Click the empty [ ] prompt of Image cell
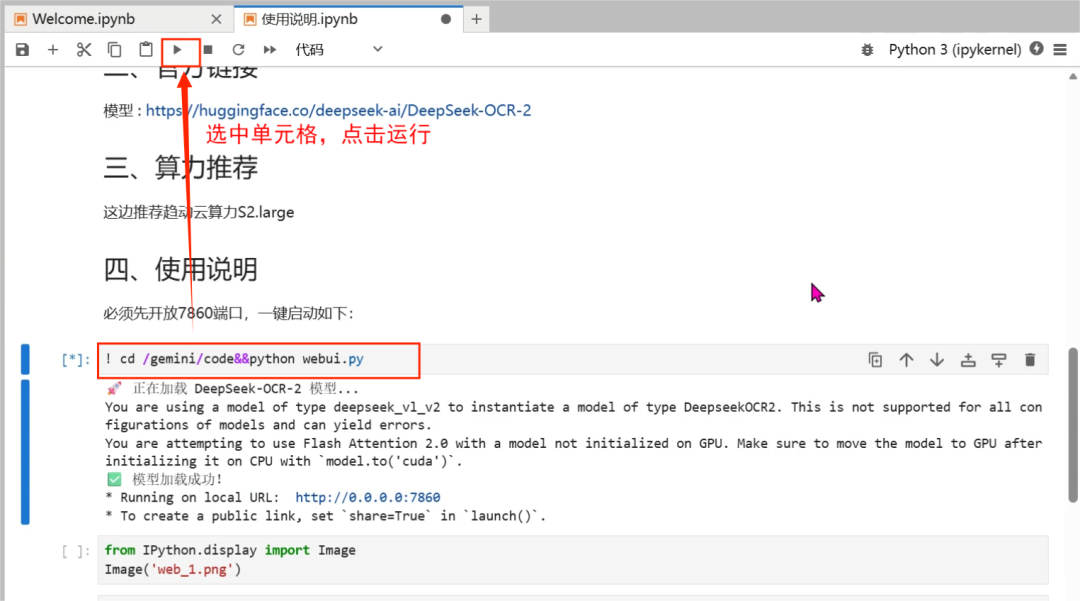Viewport: 1080px width, 601px height. [75, 551]
